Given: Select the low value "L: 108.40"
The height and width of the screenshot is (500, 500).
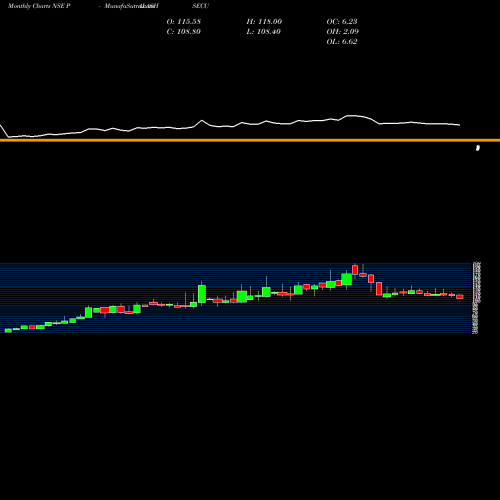Looking at the screenshot, I should click(x=264, y=31).
